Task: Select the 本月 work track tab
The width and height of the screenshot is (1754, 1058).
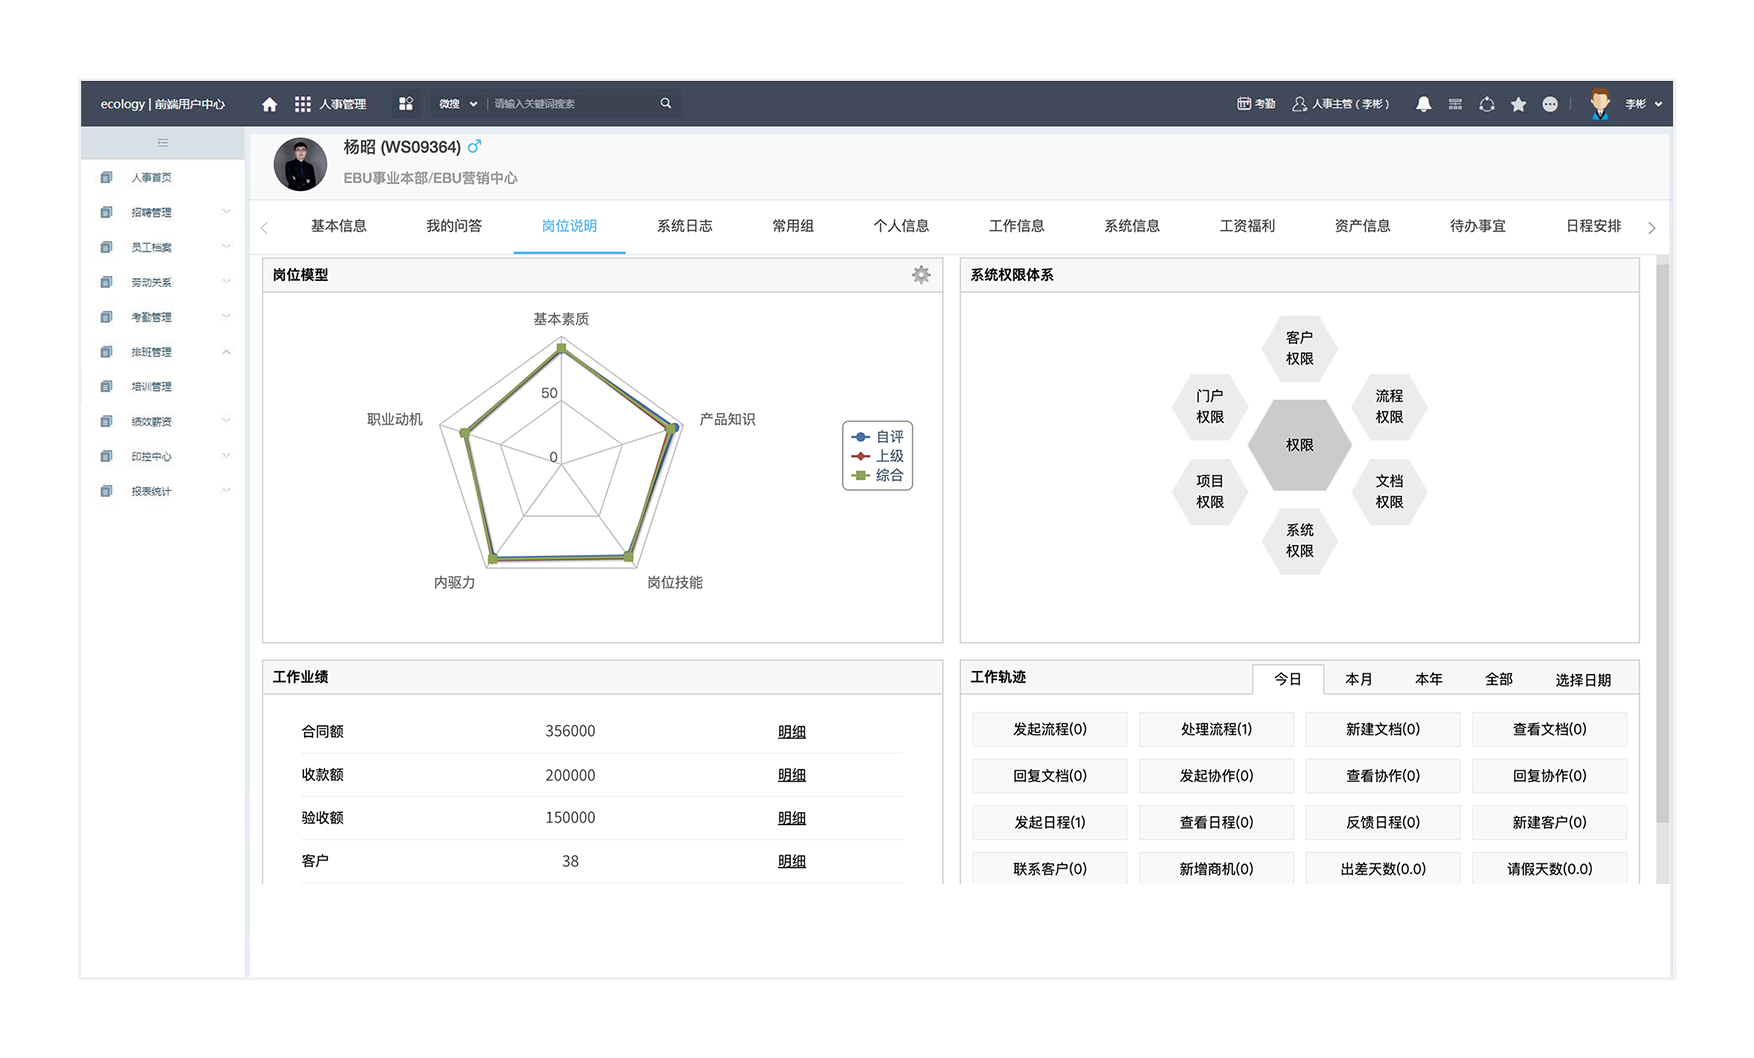Action: [x=1358, y=679]
